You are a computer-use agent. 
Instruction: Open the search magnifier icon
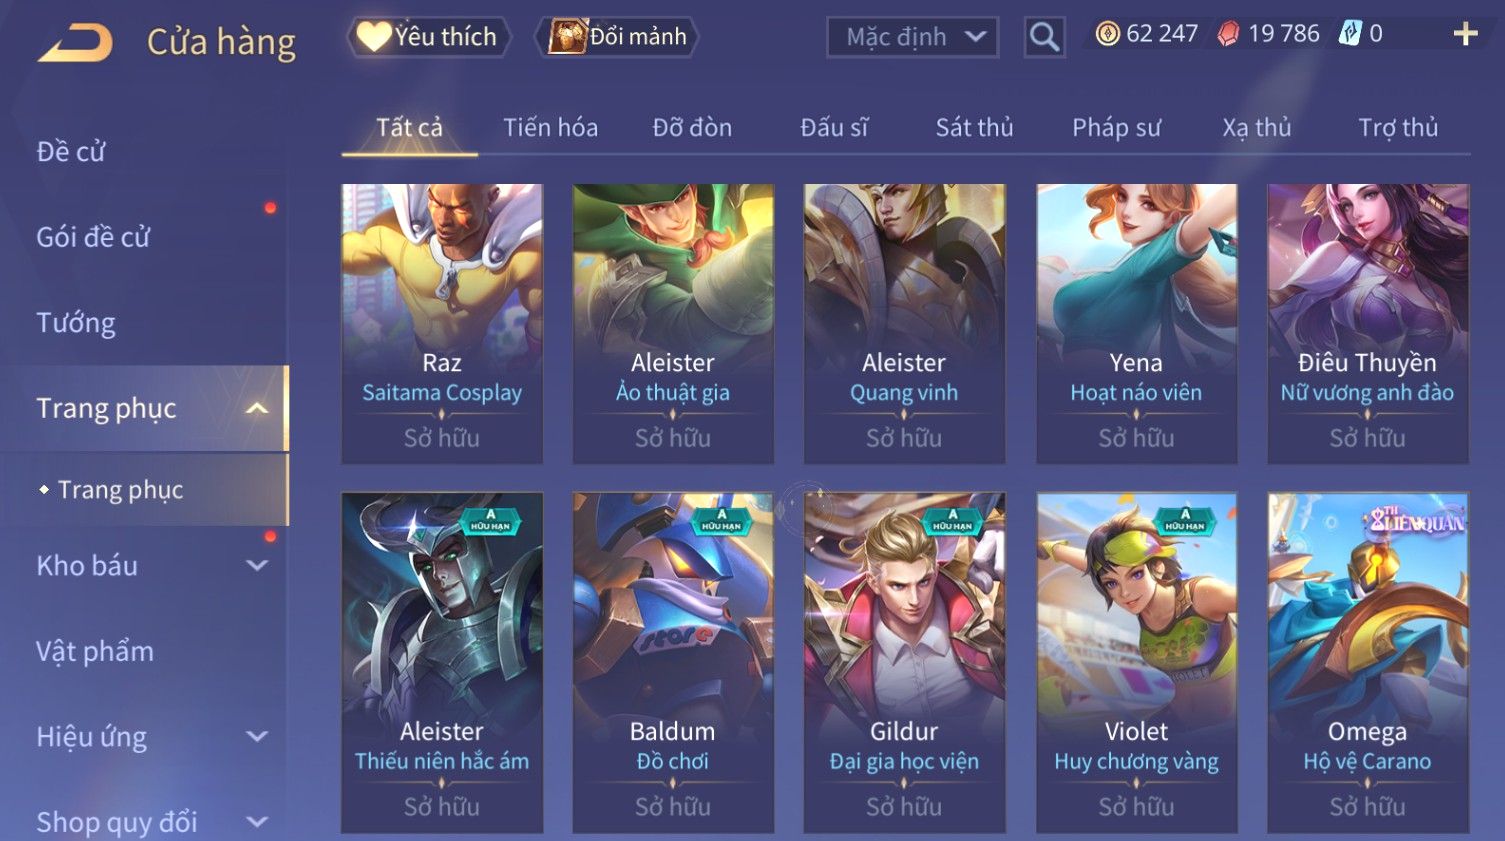click(1044, 37)
